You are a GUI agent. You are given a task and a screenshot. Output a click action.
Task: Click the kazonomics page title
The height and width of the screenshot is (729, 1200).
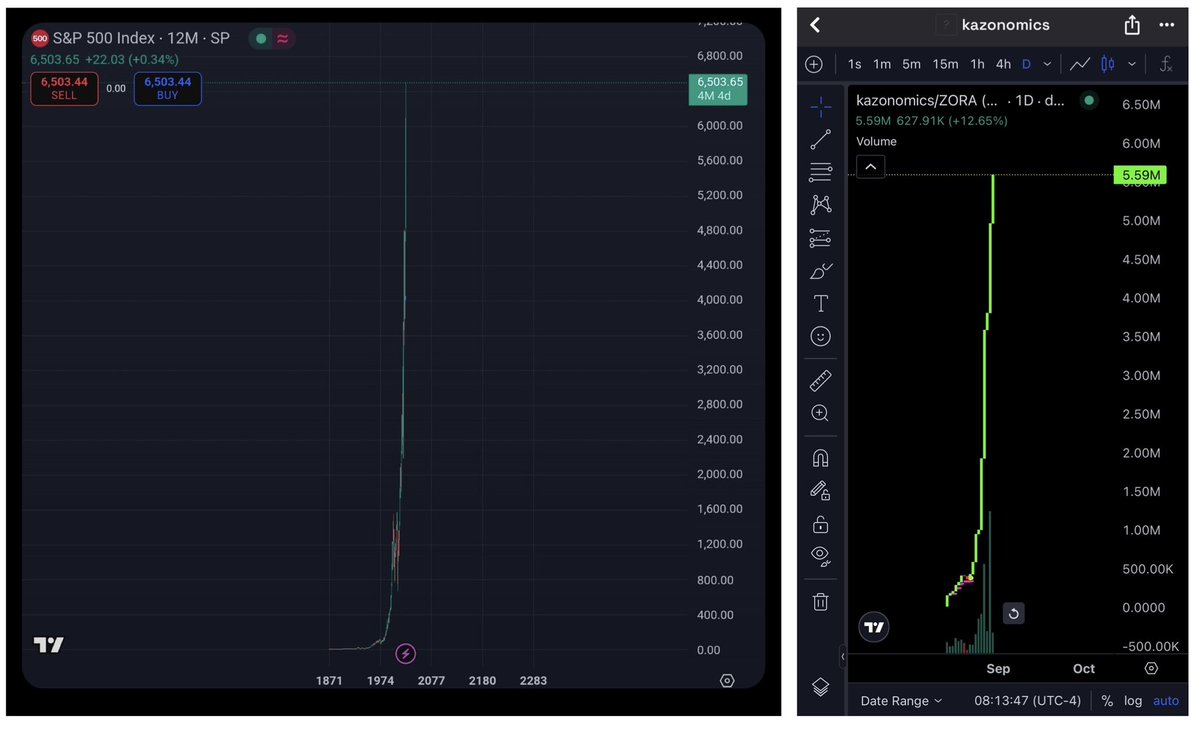(x=1005, y=25)
